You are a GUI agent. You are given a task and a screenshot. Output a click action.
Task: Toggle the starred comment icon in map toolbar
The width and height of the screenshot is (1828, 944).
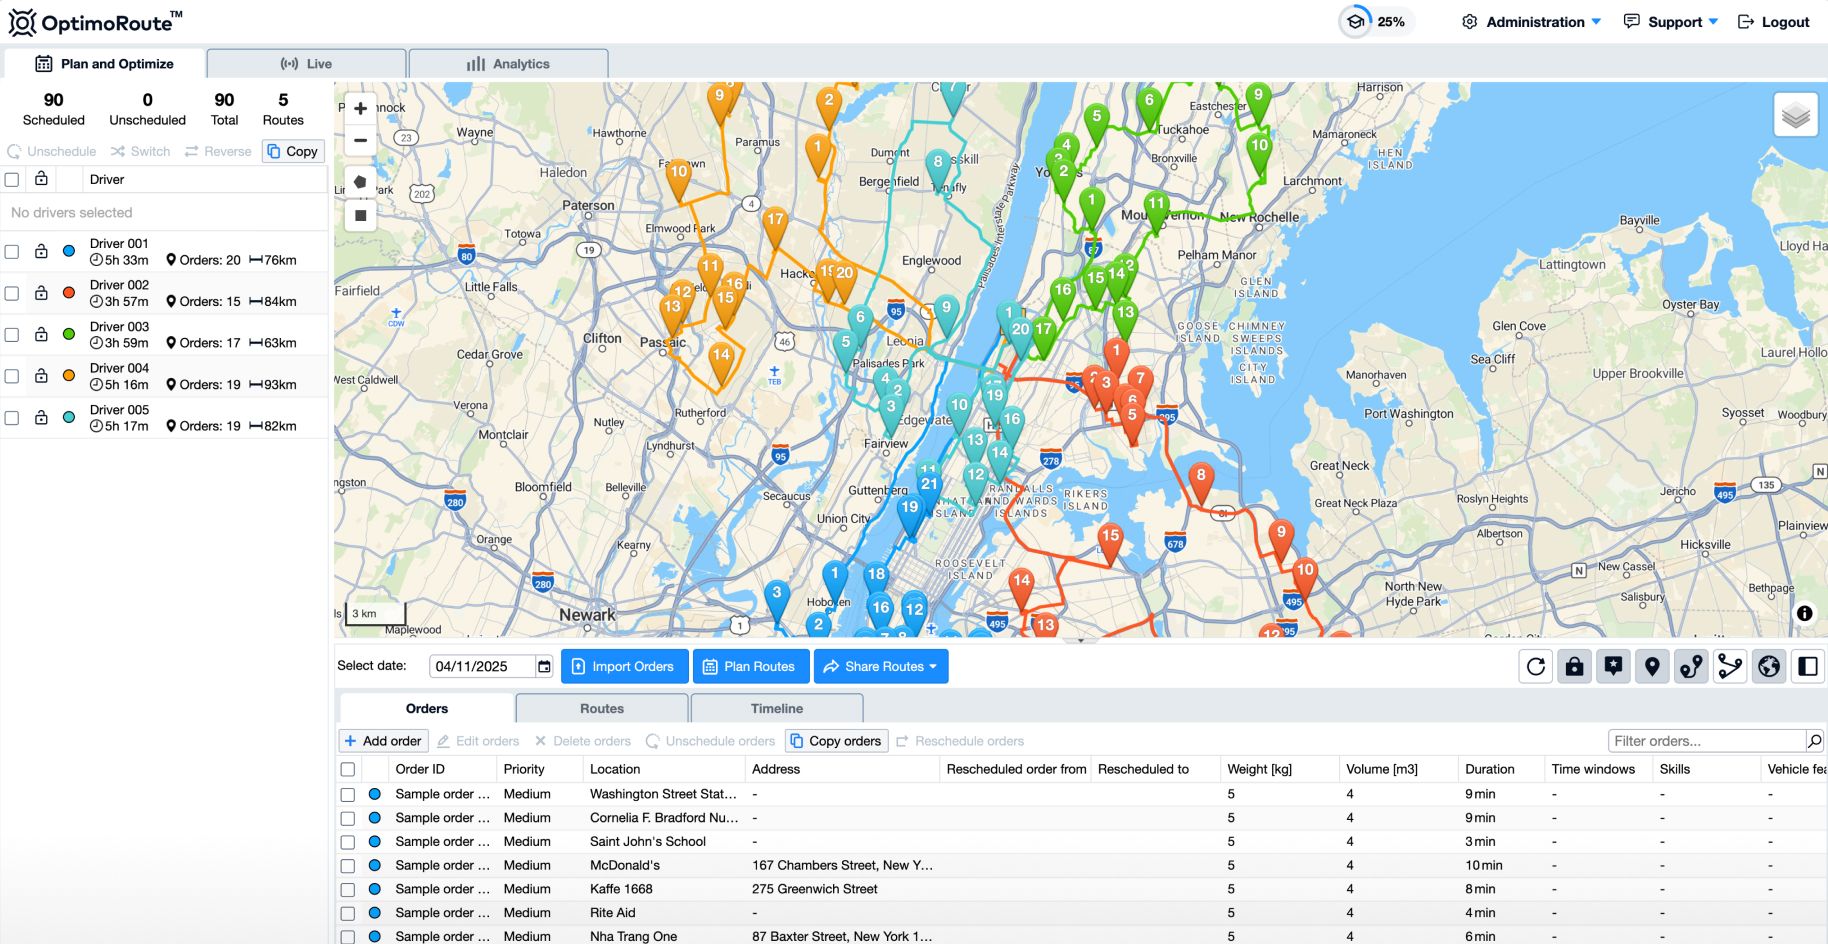click(1614, 667)
